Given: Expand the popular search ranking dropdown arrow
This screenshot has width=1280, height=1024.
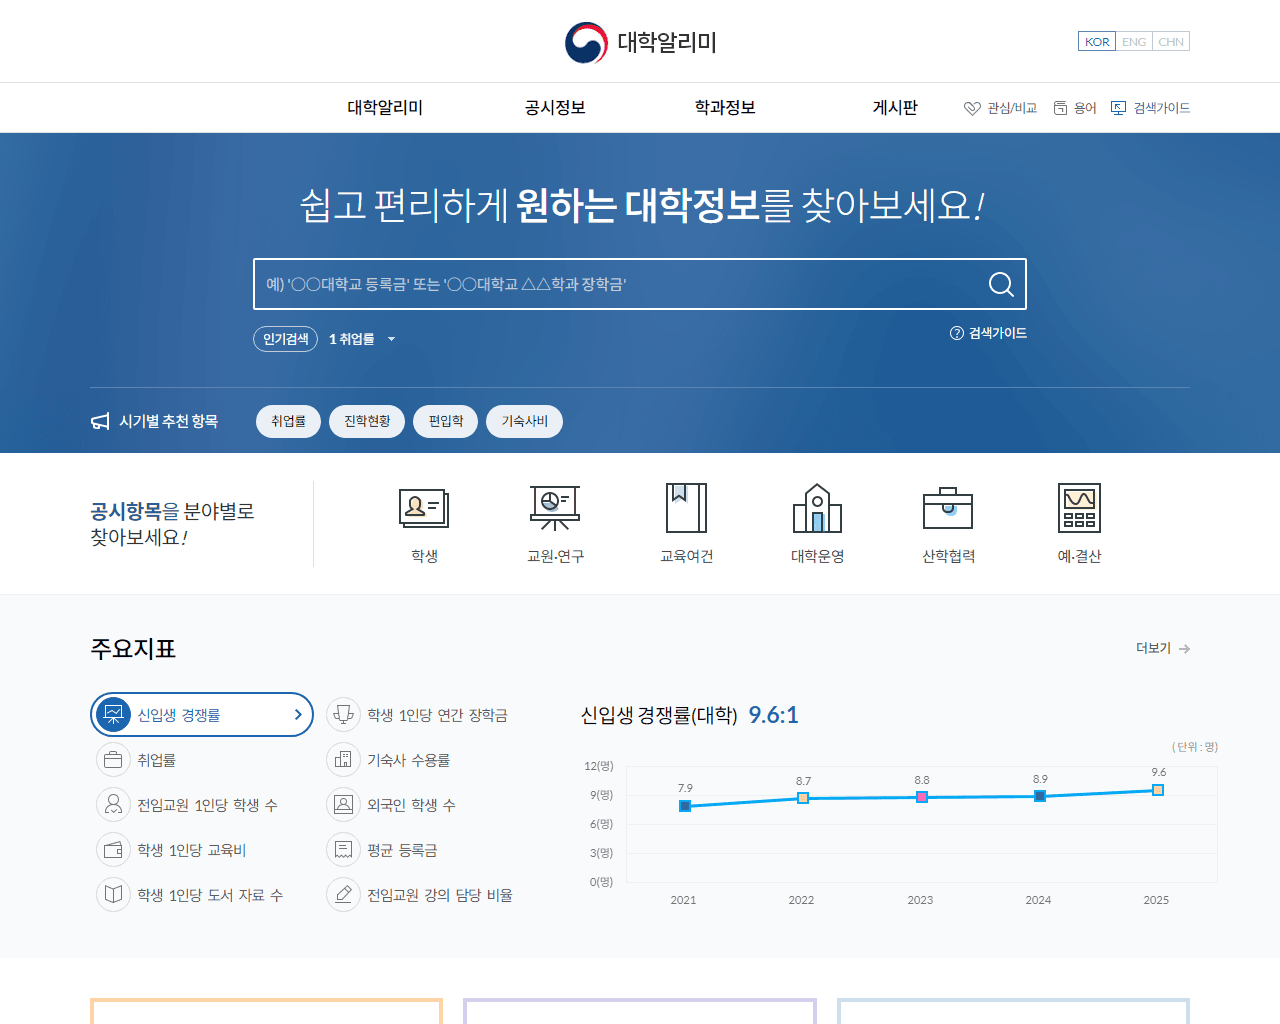Looking at the screenshot, I should pos(391,339).
